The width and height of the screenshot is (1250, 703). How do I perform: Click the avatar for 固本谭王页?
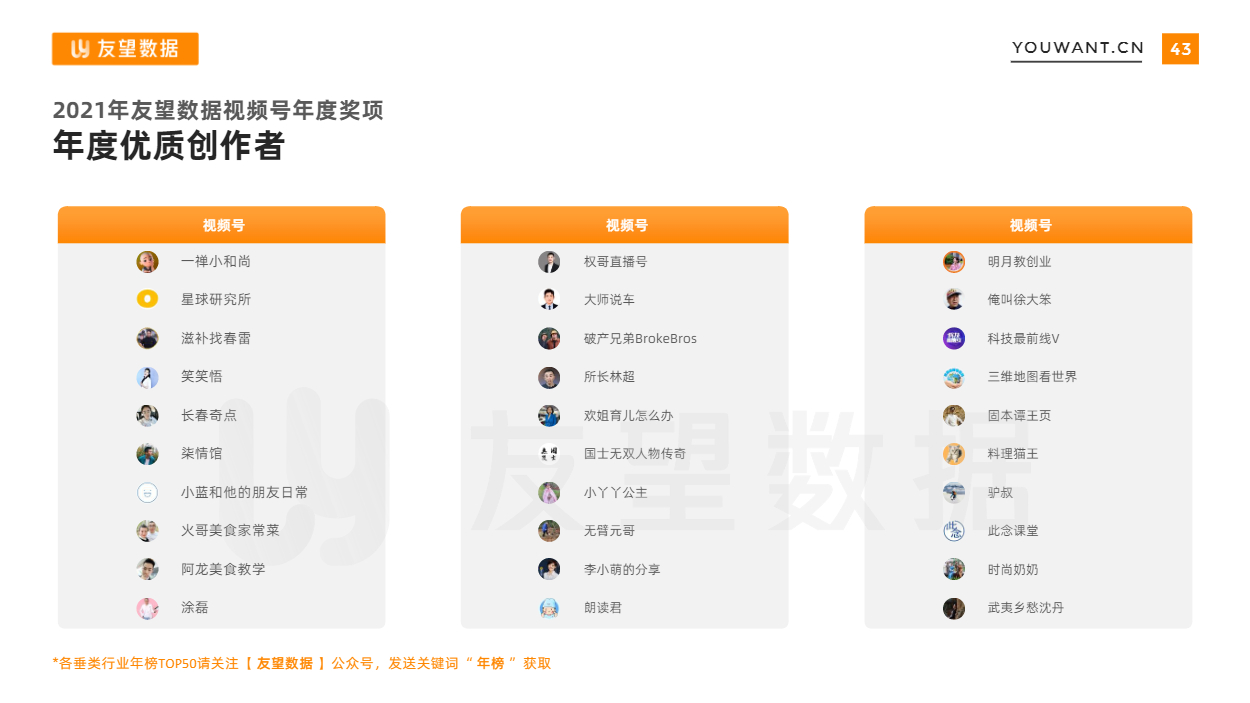click(954, 415)
